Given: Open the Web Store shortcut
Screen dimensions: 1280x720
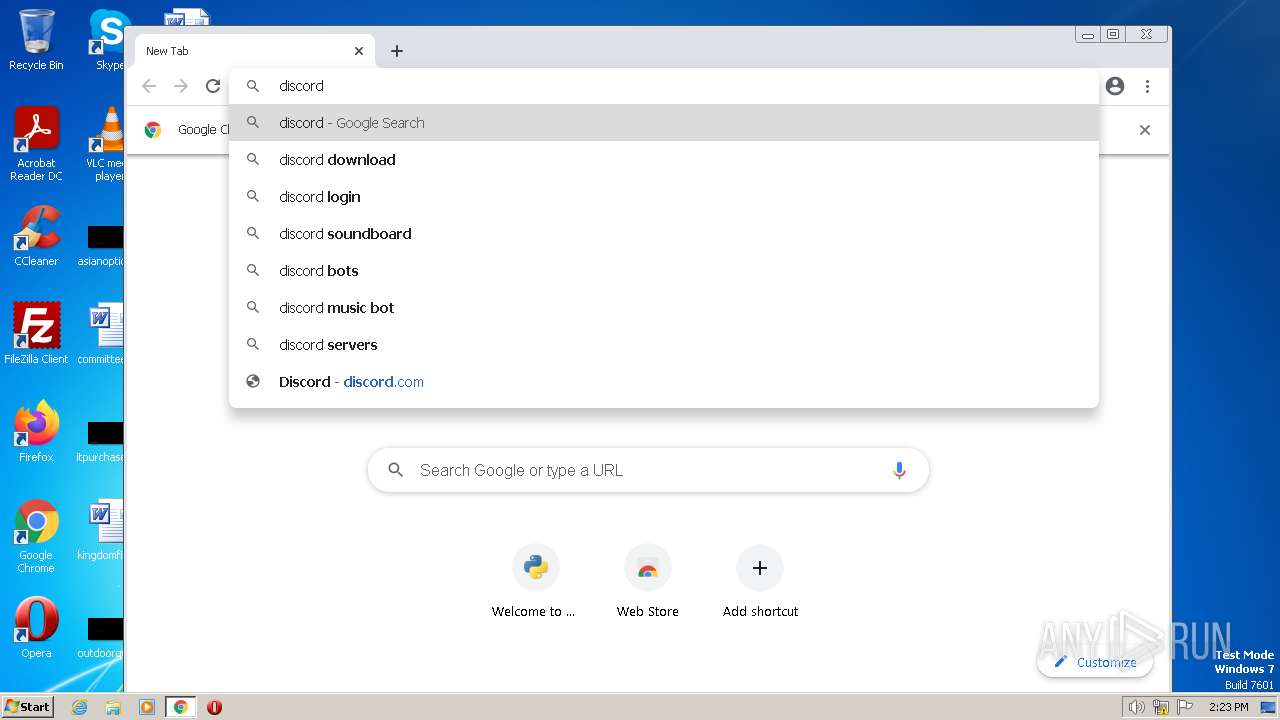Looking at the screenshot, I should [648, 583].
